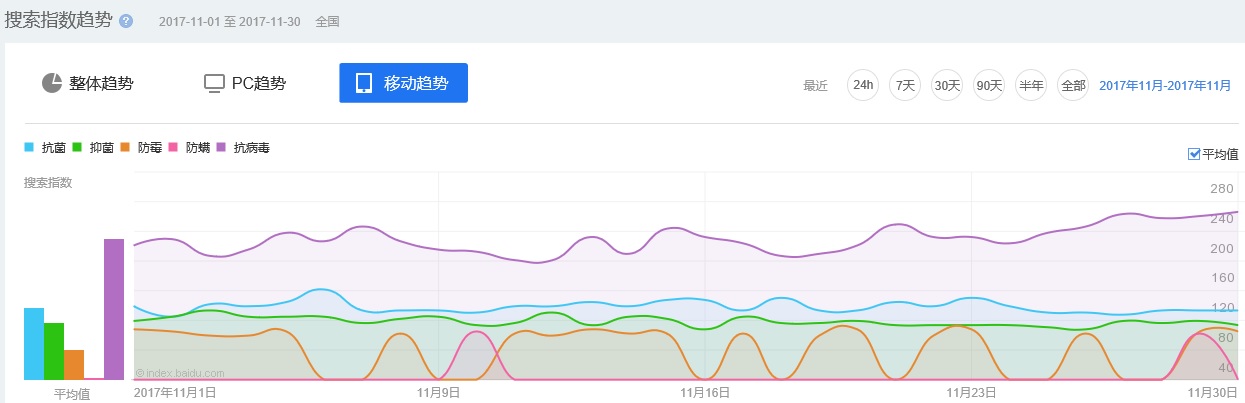The image size is (1245, 403).
Task: Toggle 抗菌 blue legend series
Action: pos(45,148)
